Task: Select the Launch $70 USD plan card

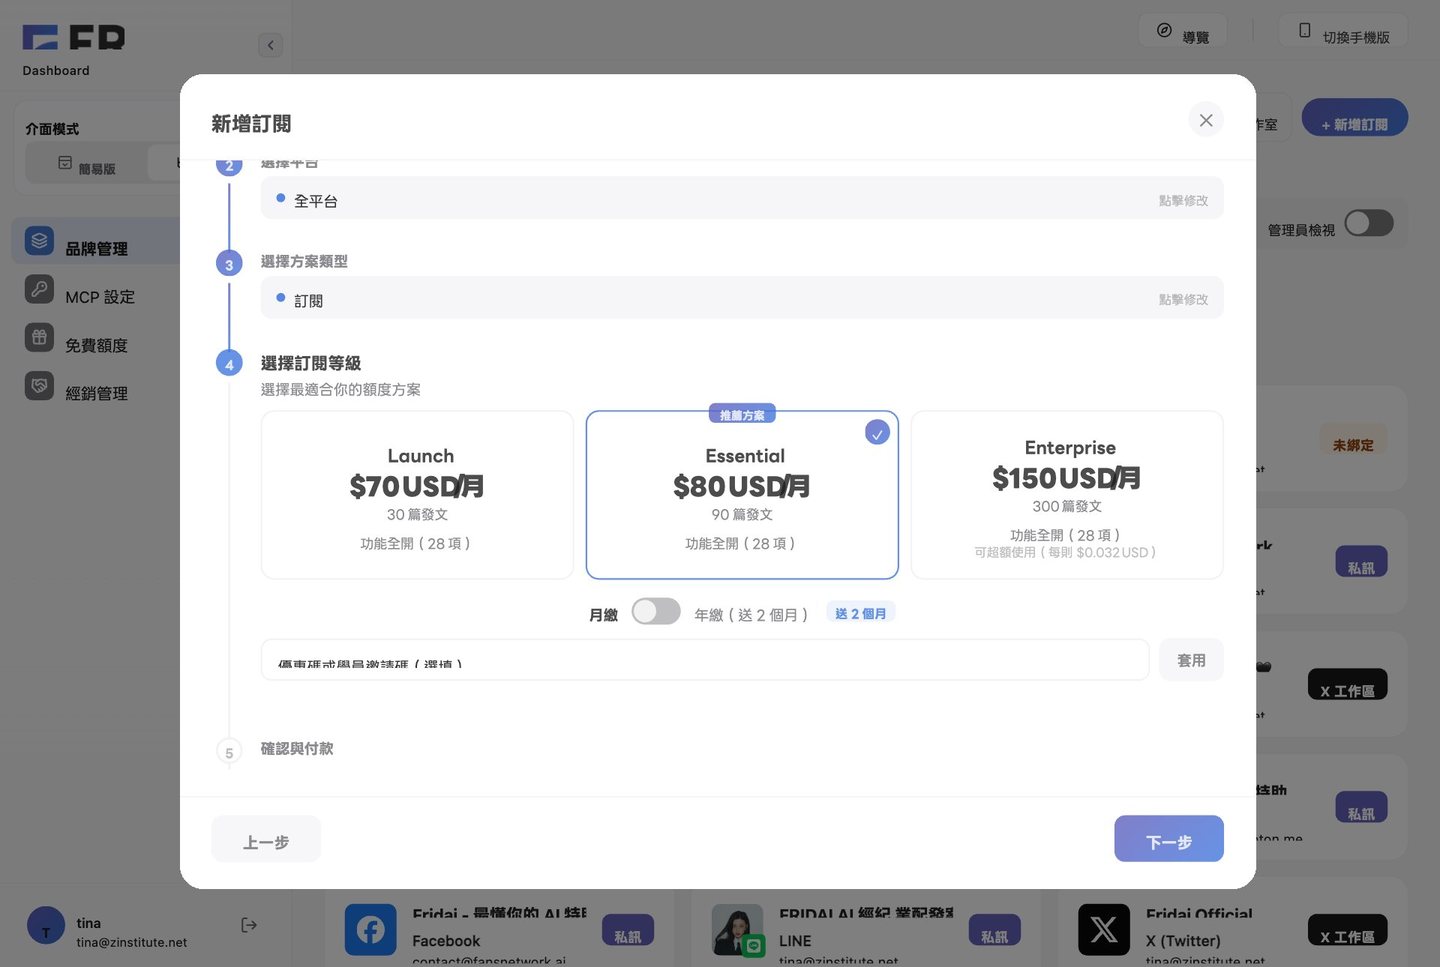Action: point(417,495)
